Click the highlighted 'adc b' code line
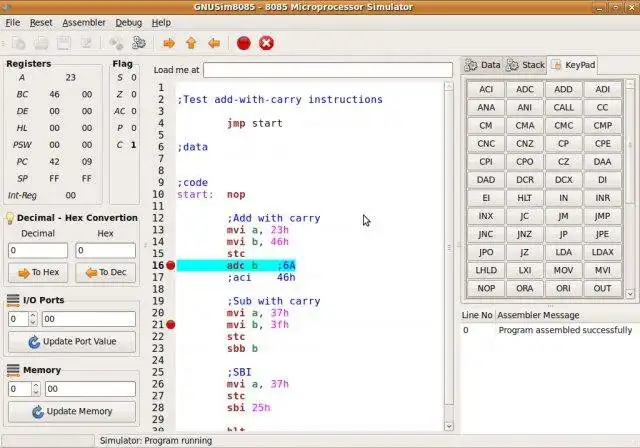Viewport: 640px width, 448px height. tap(236, 266)
